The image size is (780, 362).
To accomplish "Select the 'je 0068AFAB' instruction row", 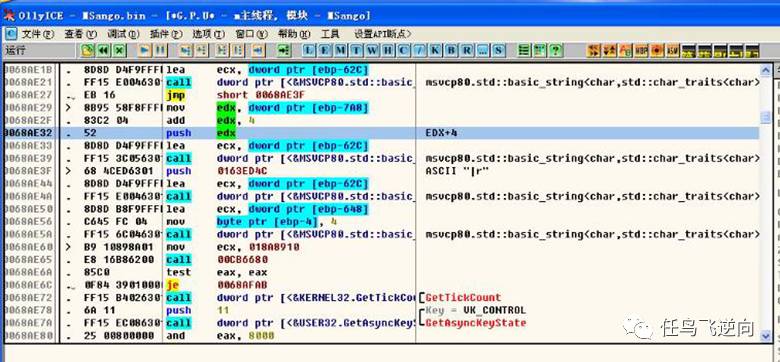I will 382,285.
